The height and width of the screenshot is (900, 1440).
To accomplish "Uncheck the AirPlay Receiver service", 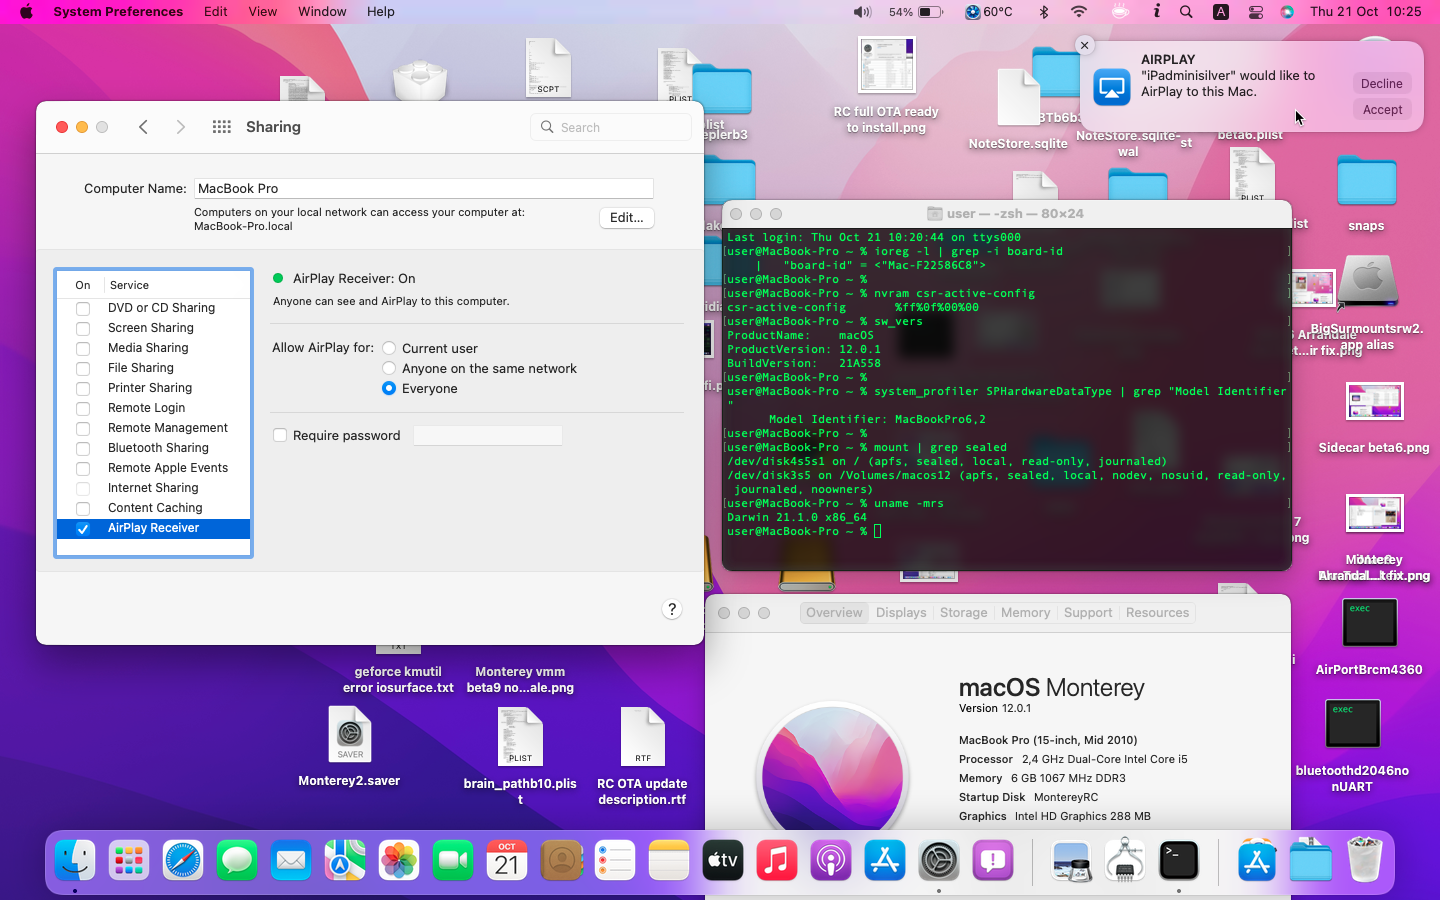I will click(84, 529).
